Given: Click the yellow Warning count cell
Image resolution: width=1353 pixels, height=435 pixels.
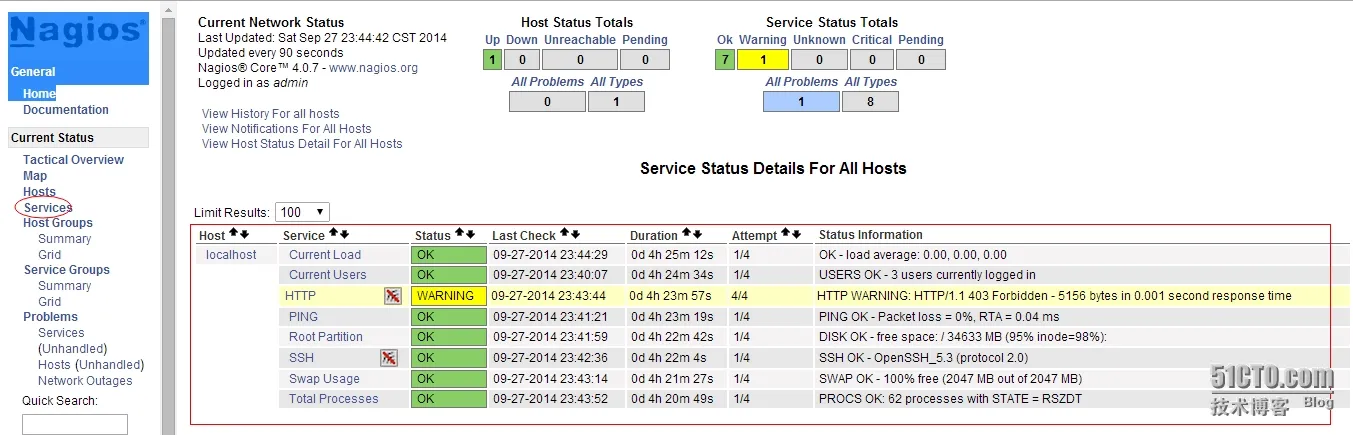Looking at the screenshot, I should click(x=762, y=60).
